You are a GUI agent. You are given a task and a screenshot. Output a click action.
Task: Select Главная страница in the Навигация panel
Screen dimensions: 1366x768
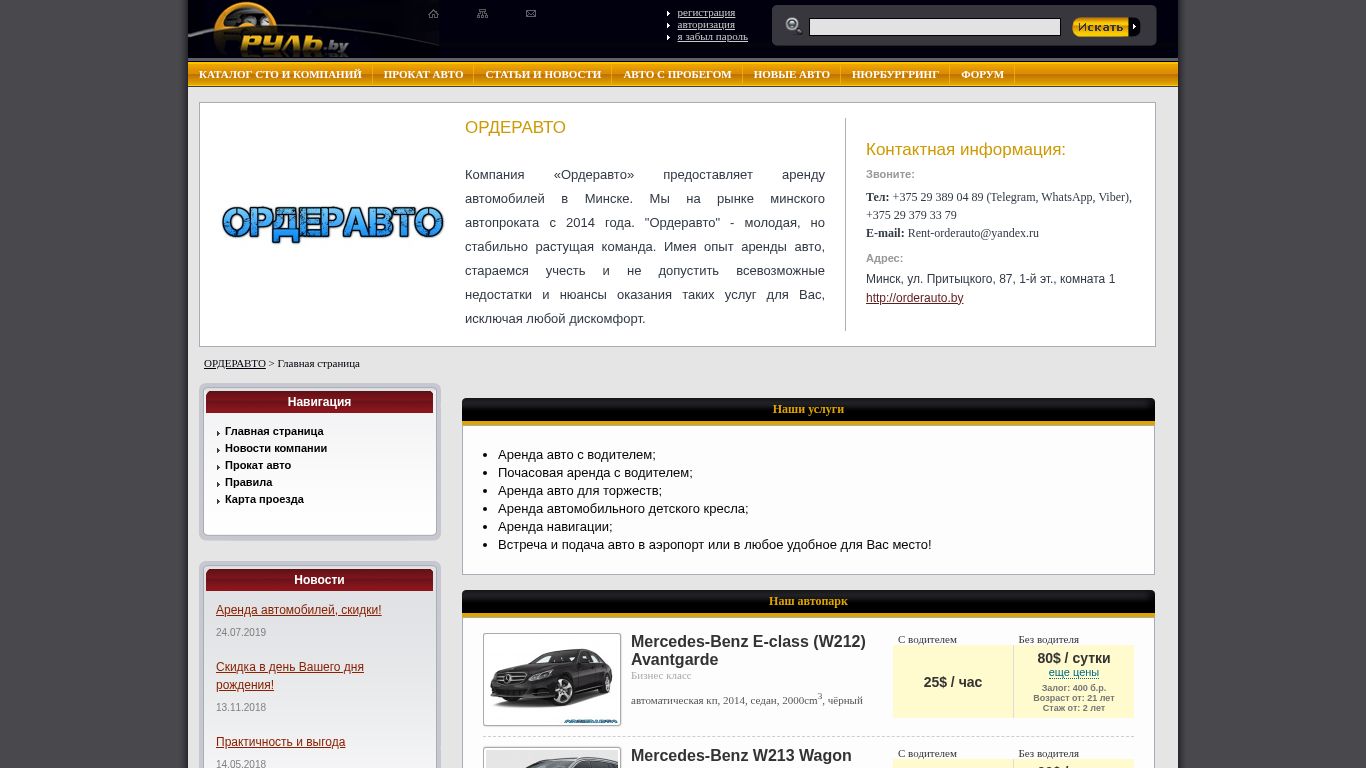(274, 431)
